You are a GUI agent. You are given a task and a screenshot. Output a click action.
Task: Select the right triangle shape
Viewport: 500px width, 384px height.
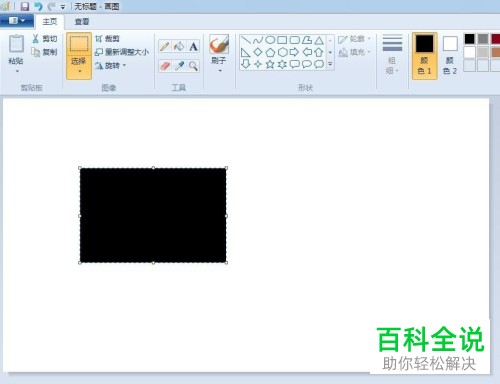point(246,52)
